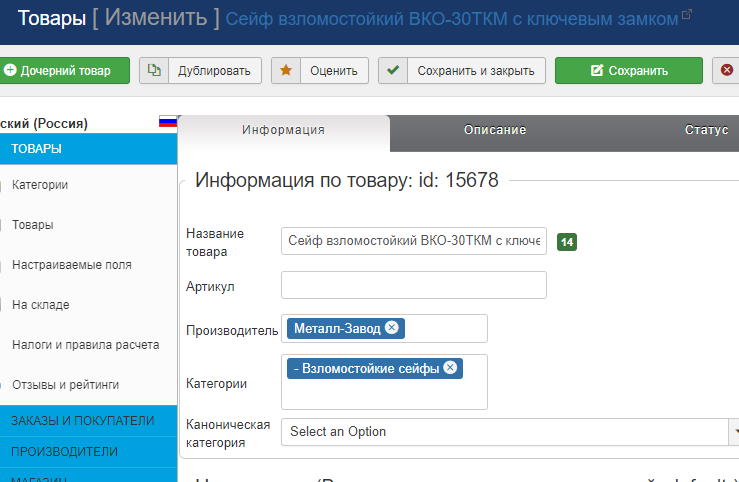This screenshot has height=482, width=739.
Task: Click the Russian flag icon
Action: click(167, 122)
